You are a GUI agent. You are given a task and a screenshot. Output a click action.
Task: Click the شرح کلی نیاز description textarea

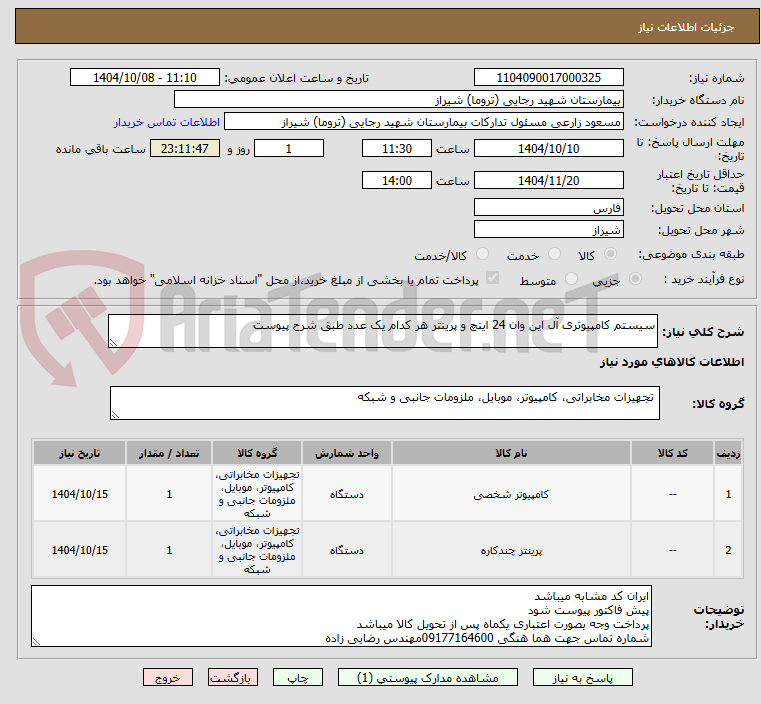(383, 331)
